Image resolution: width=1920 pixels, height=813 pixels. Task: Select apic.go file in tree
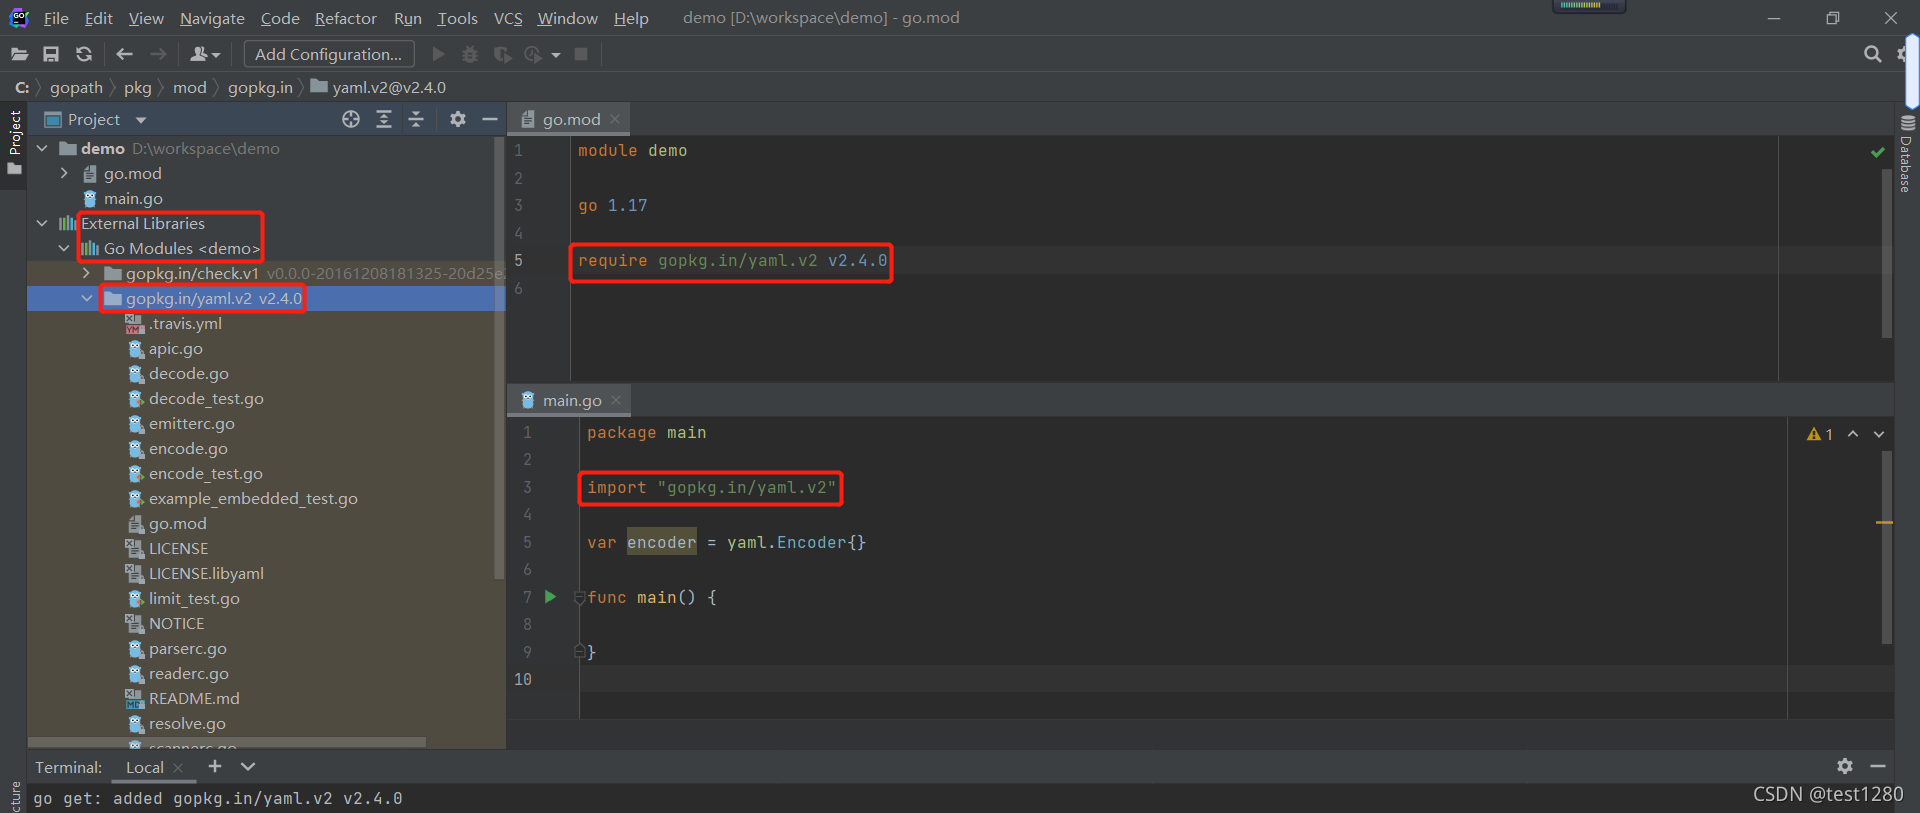pos(175,348)
